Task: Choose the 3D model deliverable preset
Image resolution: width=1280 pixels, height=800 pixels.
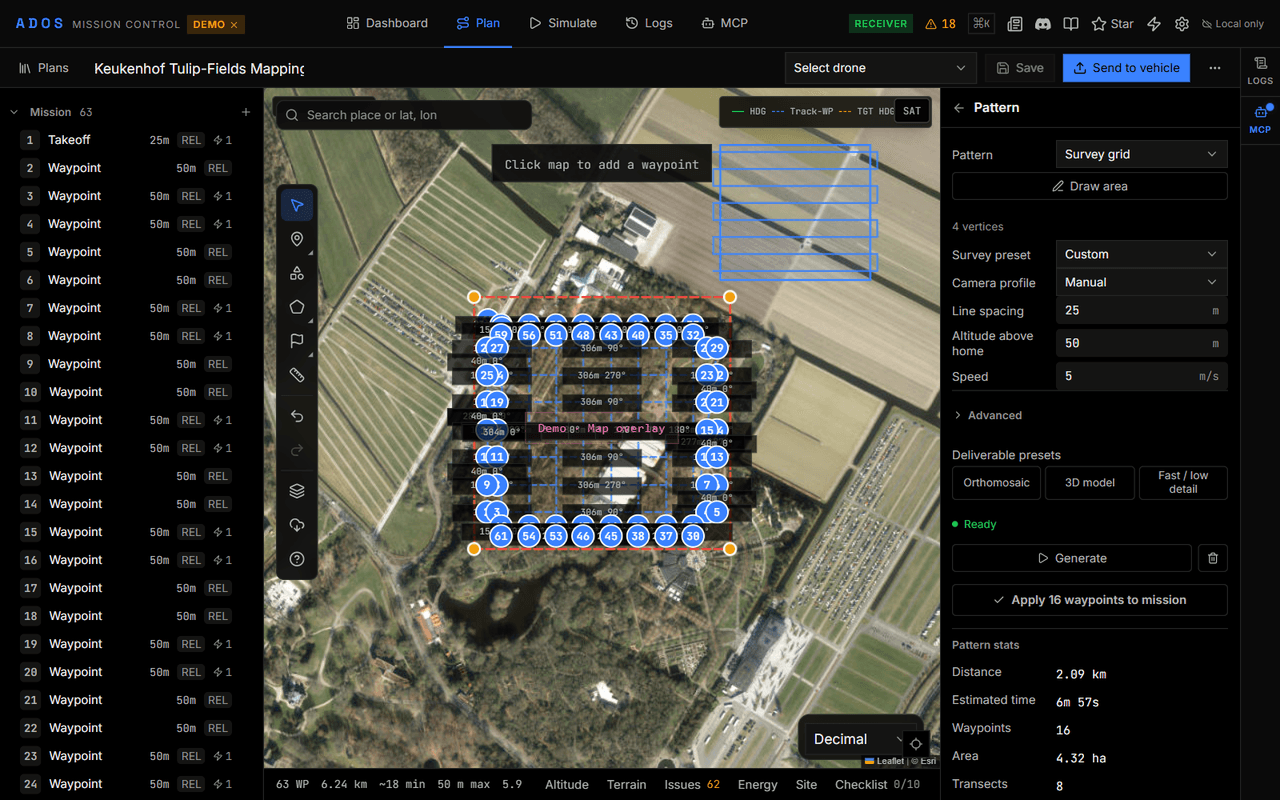Action: tap(1090, 483)
